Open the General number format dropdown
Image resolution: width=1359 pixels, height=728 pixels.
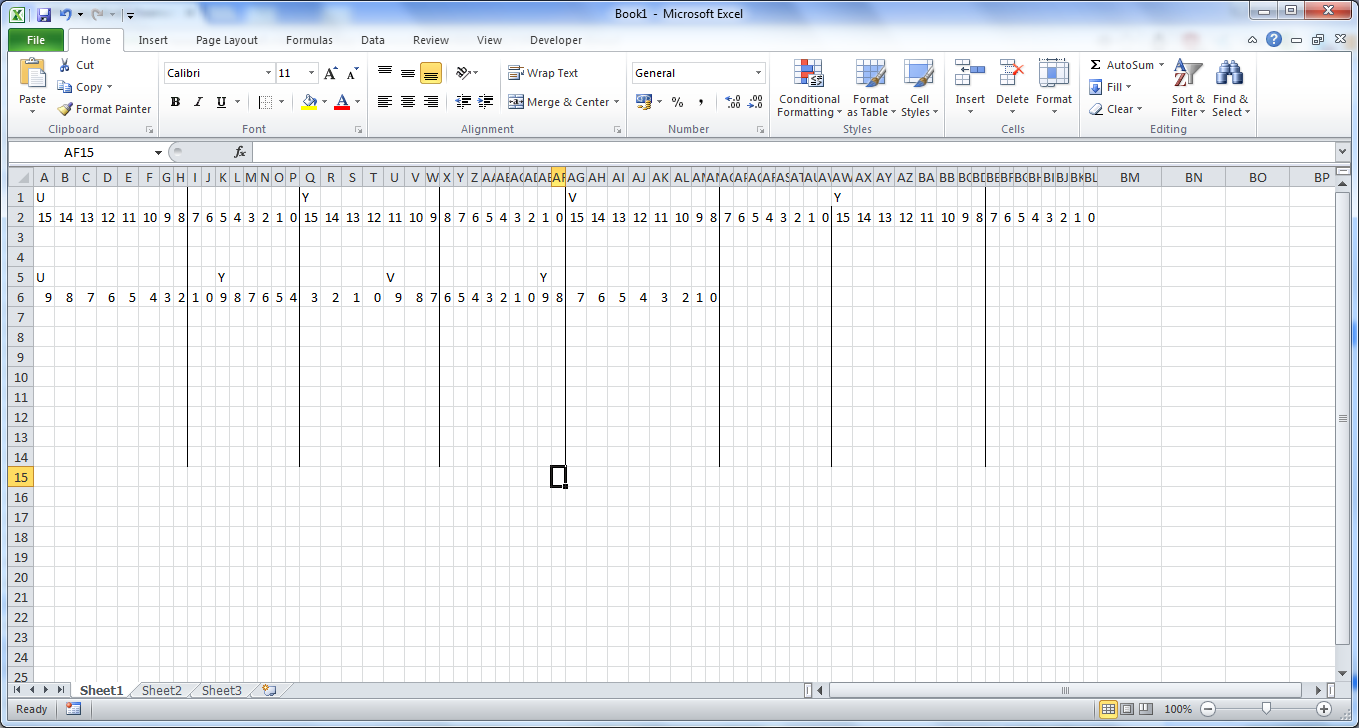[x=758, y=73]
